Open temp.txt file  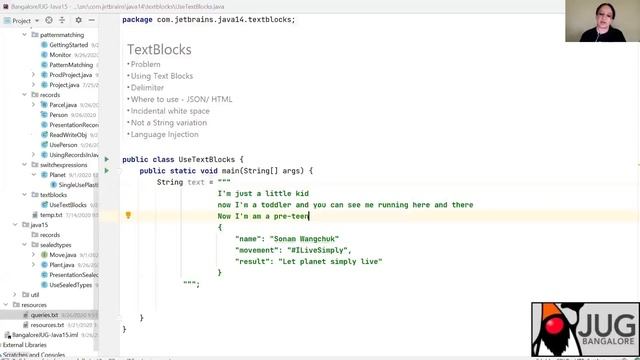(x=51, y=215)
